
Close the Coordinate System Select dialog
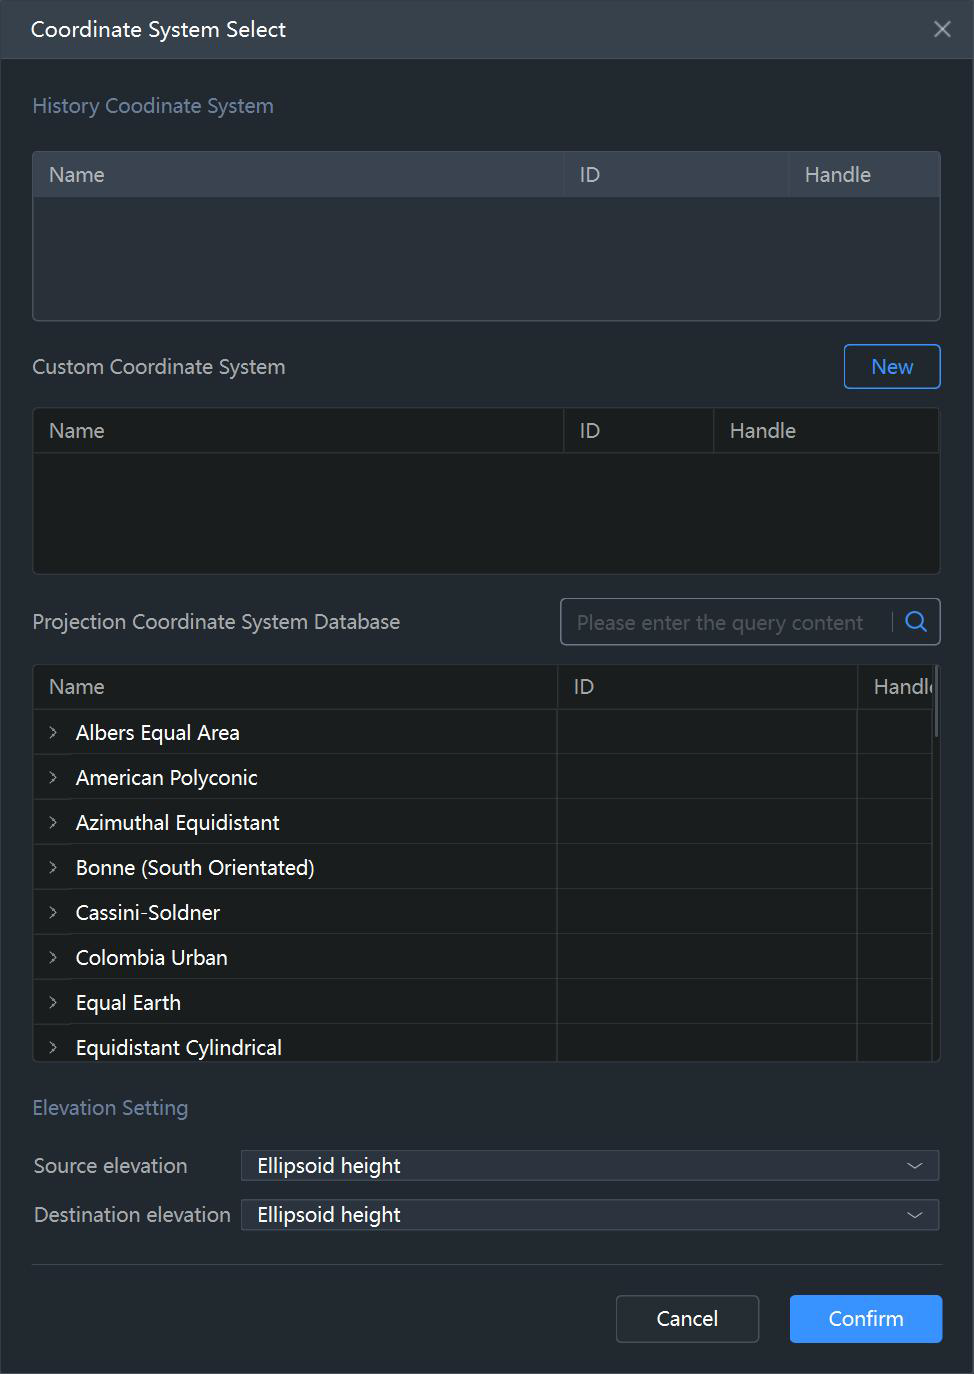pyautogui.click(x=942, y=29)
